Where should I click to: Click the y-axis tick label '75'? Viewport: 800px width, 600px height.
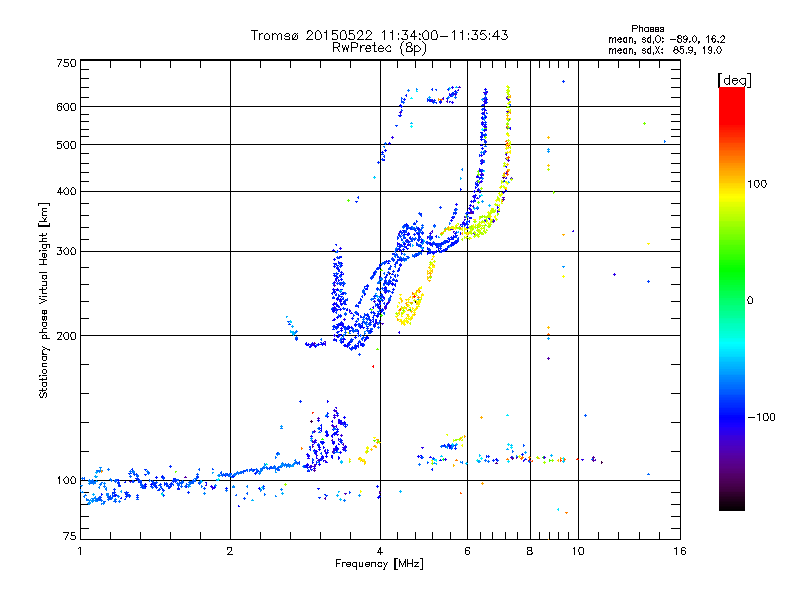point(69,536)
